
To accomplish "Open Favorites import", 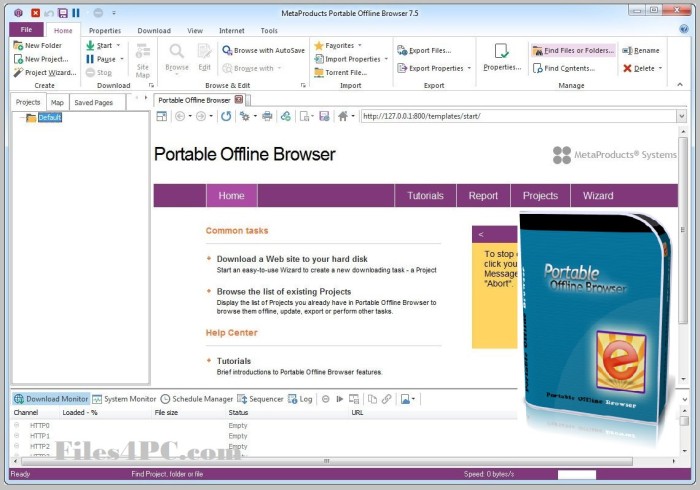I will pyautogui.click(x=334, y=46).
